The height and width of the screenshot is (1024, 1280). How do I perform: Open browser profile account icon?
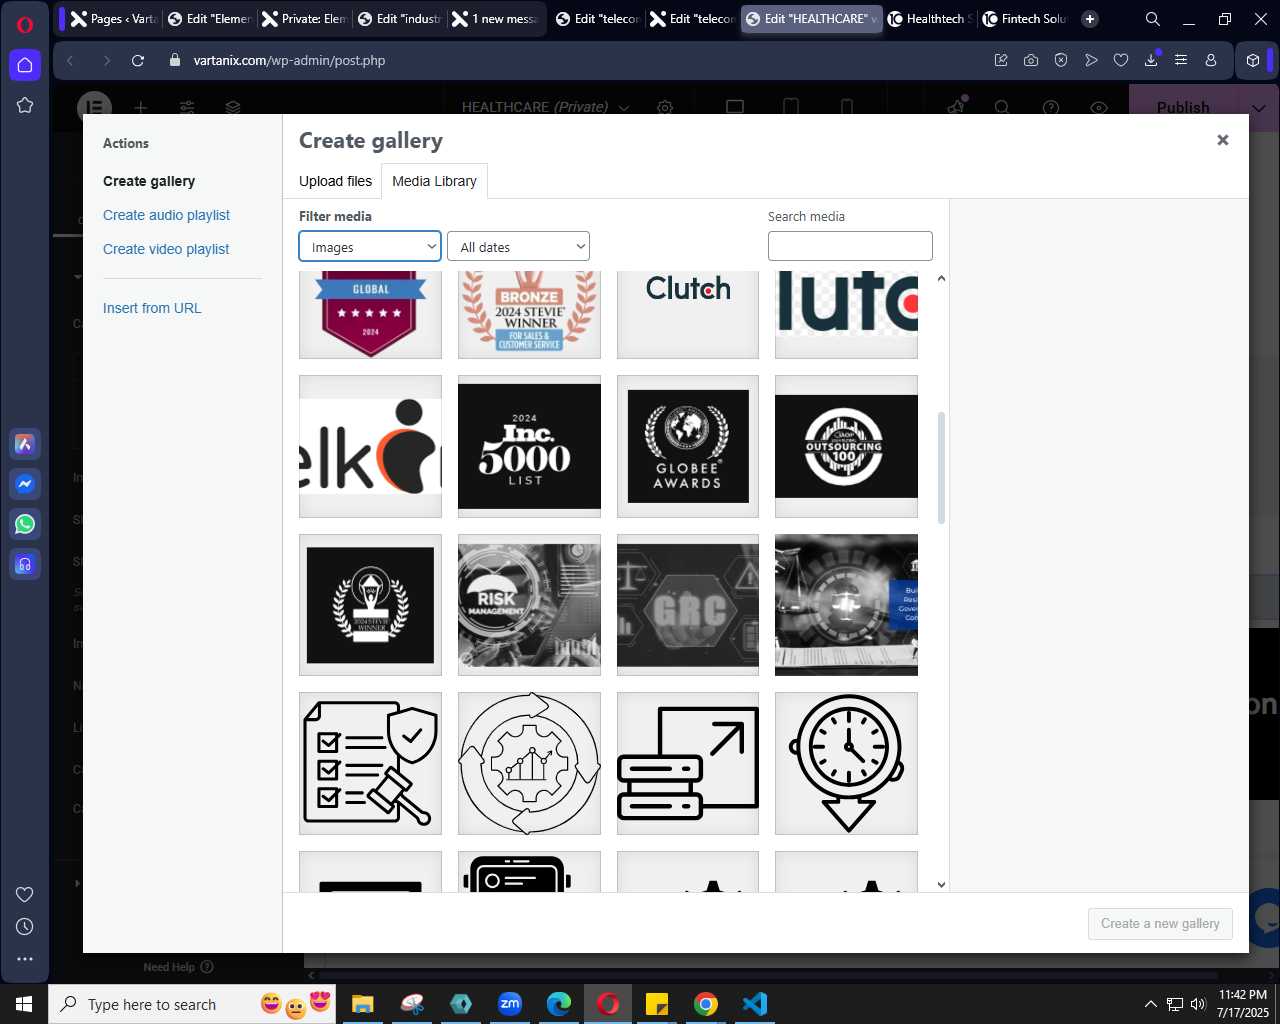point(1211,61)
